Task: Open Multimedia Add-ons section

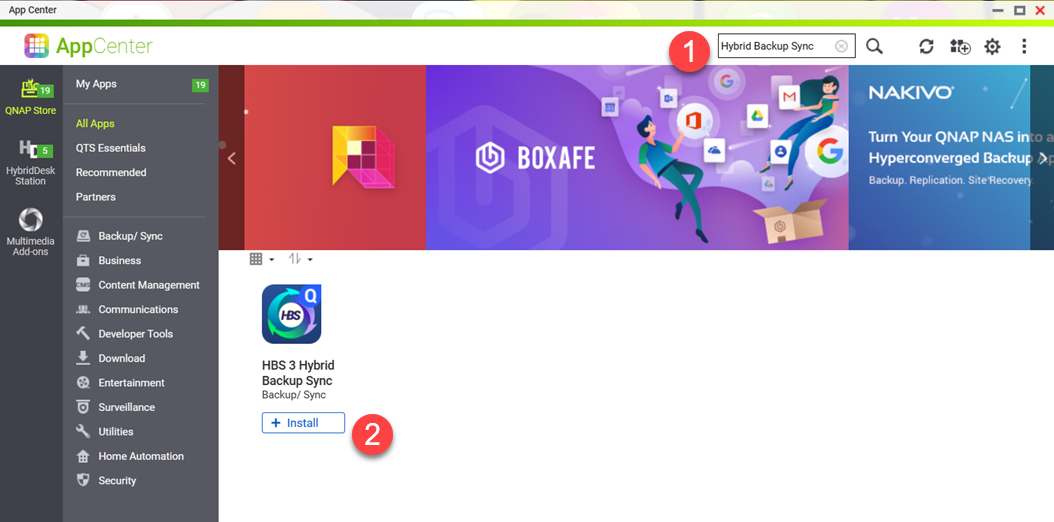Action: point(30,232)
